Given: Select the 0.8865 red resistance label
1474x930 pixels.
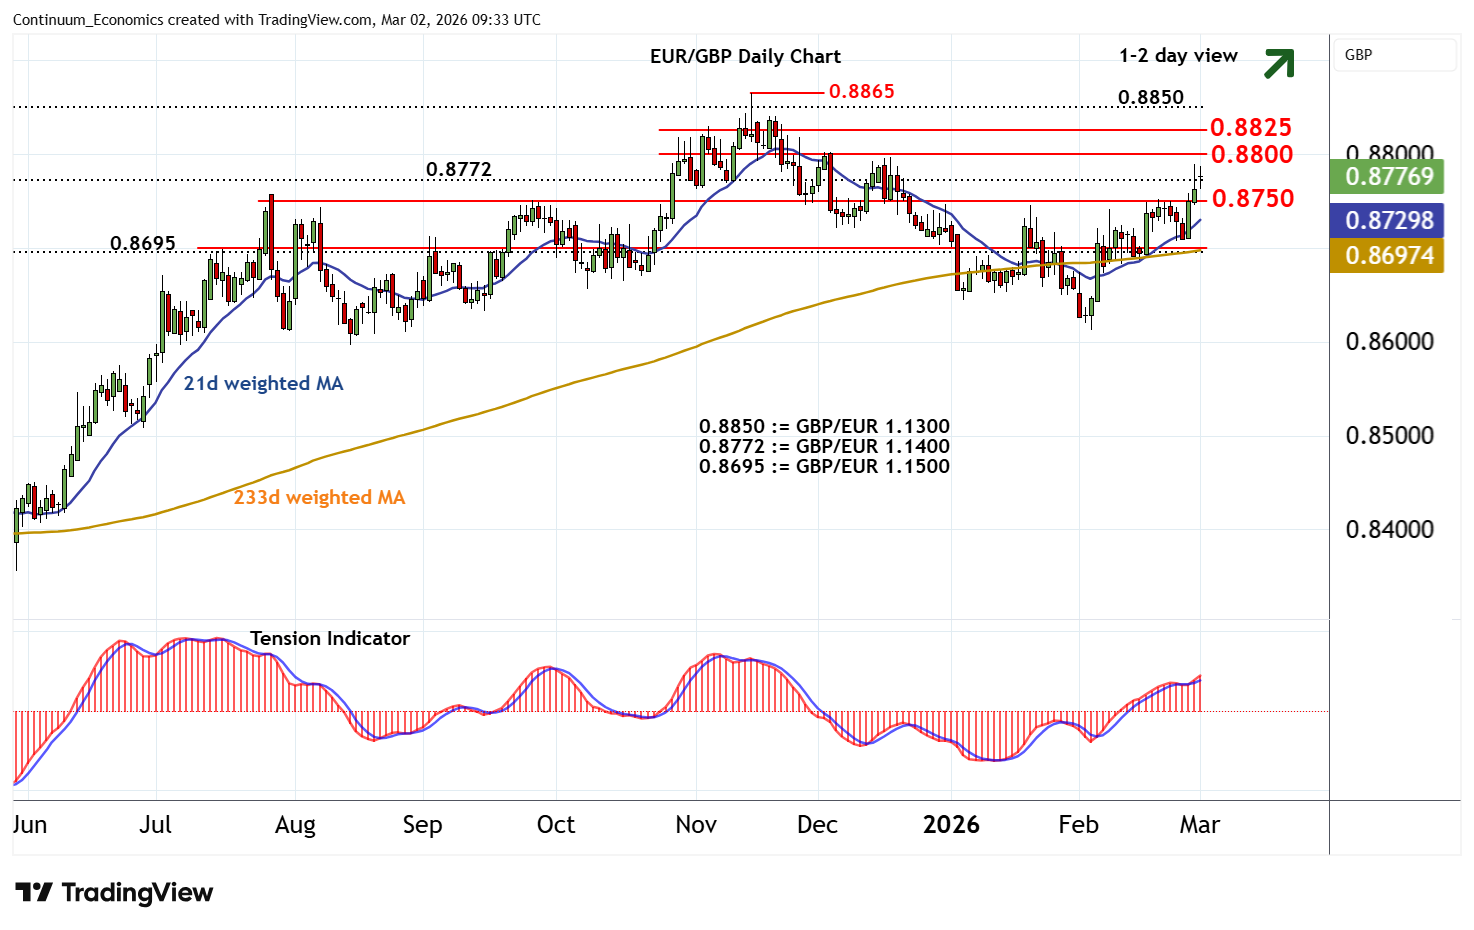Looking at the screenshot, I should (x=862, y=92).
